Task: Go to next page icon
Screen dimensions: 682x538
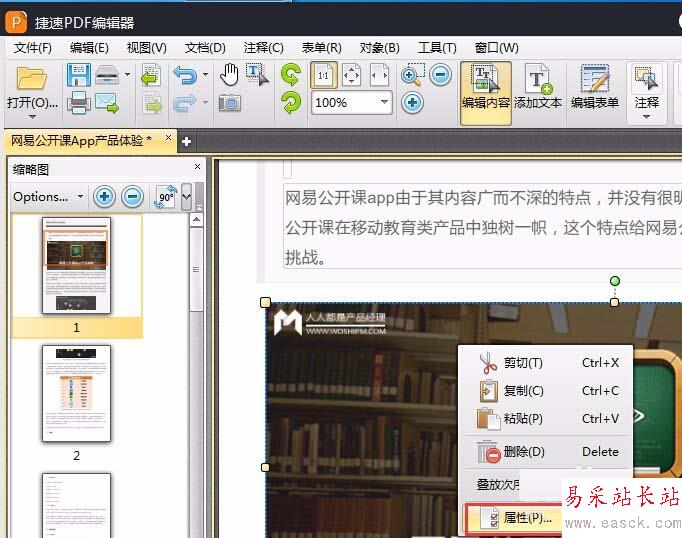Action: [151, 103]
